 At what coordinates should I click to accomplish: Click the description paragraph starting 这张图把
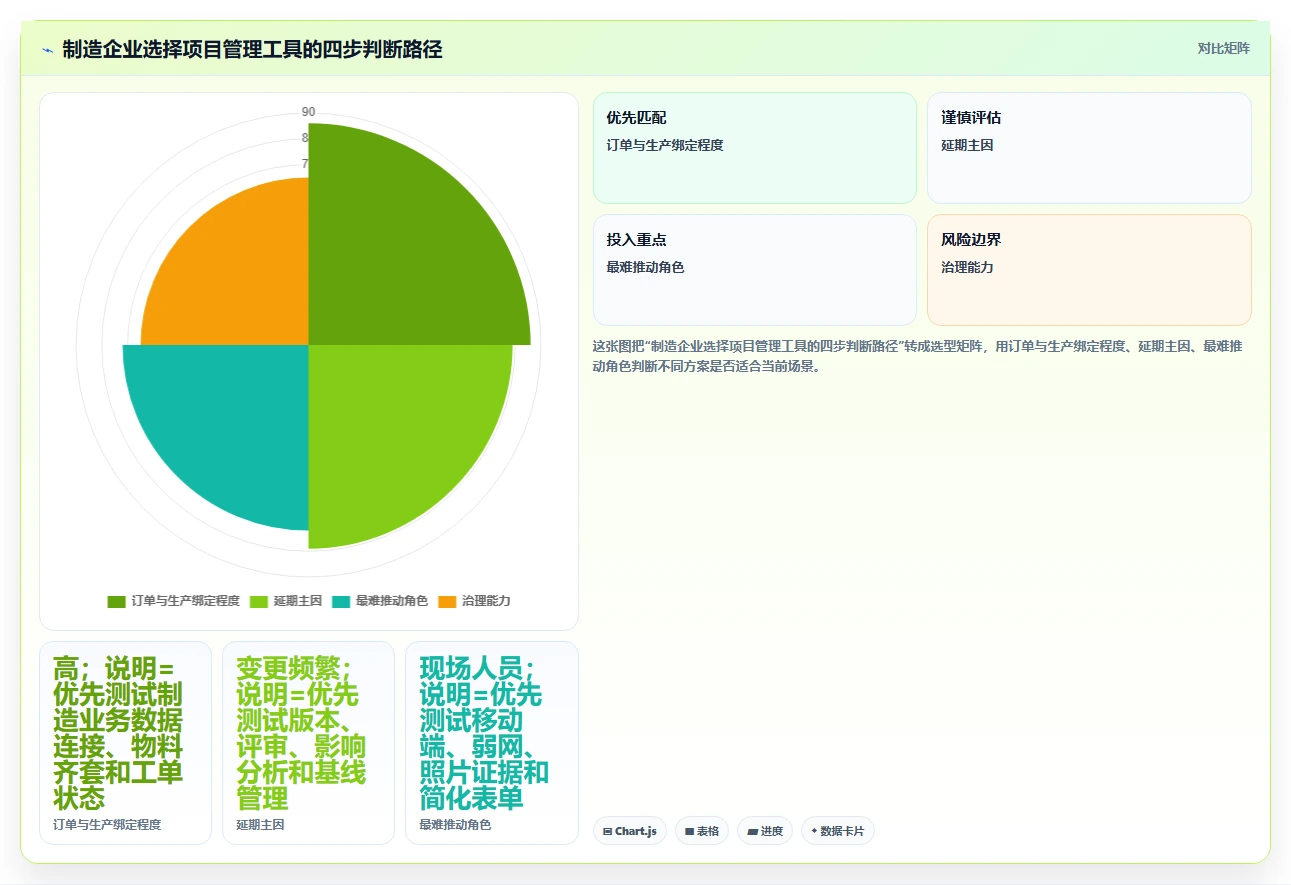[918, 356]
